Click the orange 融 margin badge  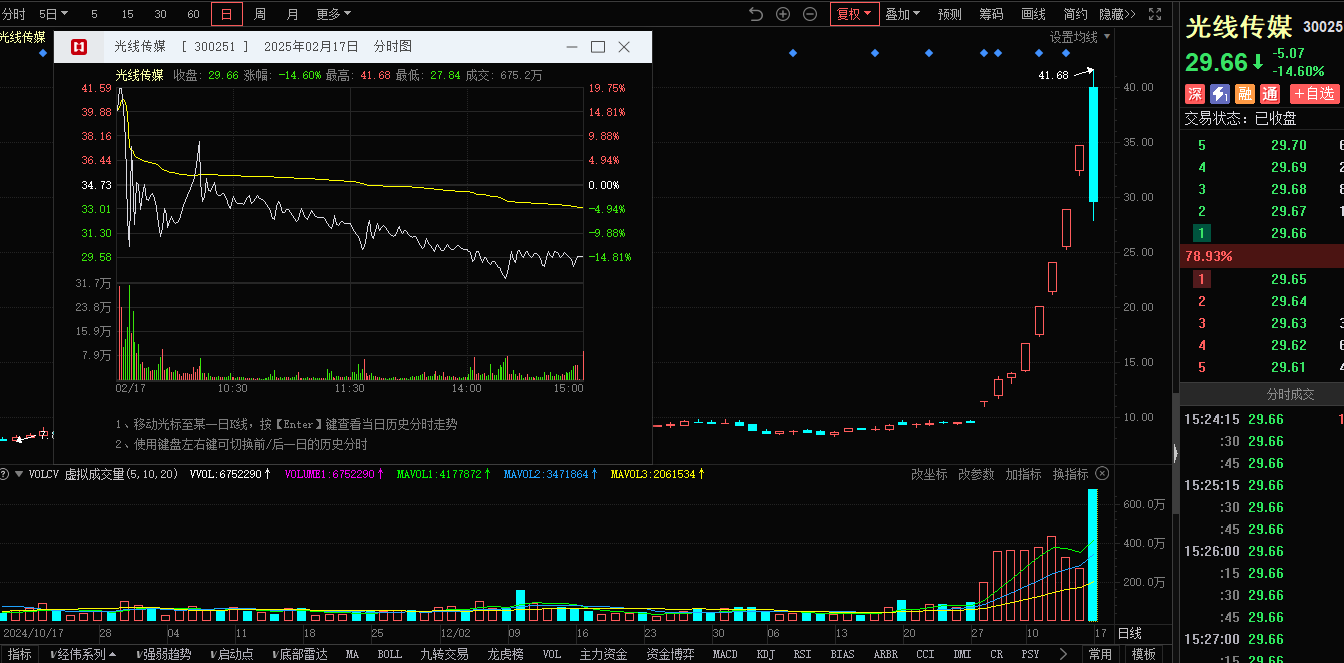[1244, 94]
